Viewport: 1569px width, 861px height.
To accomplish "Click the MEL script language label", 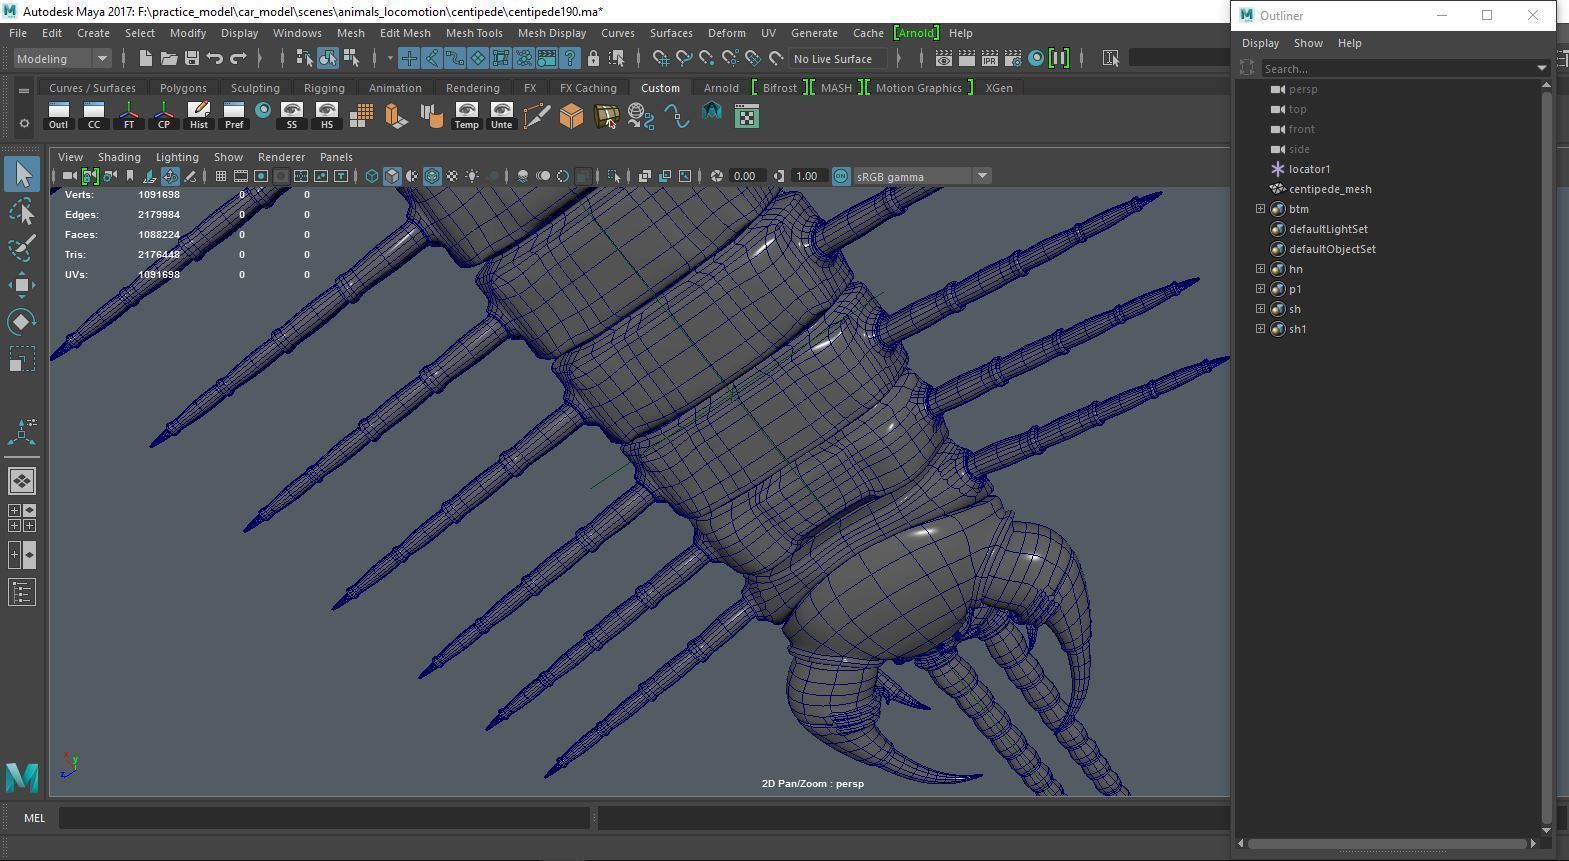I will 34,818.
